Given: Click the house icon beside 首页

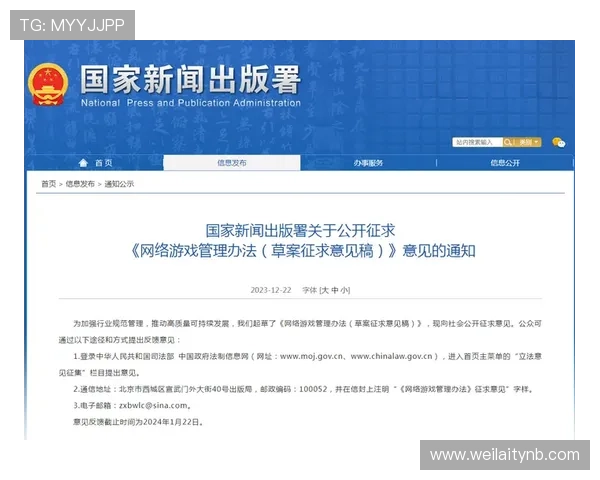Looking at the screenshot, I should coord(83,163).
